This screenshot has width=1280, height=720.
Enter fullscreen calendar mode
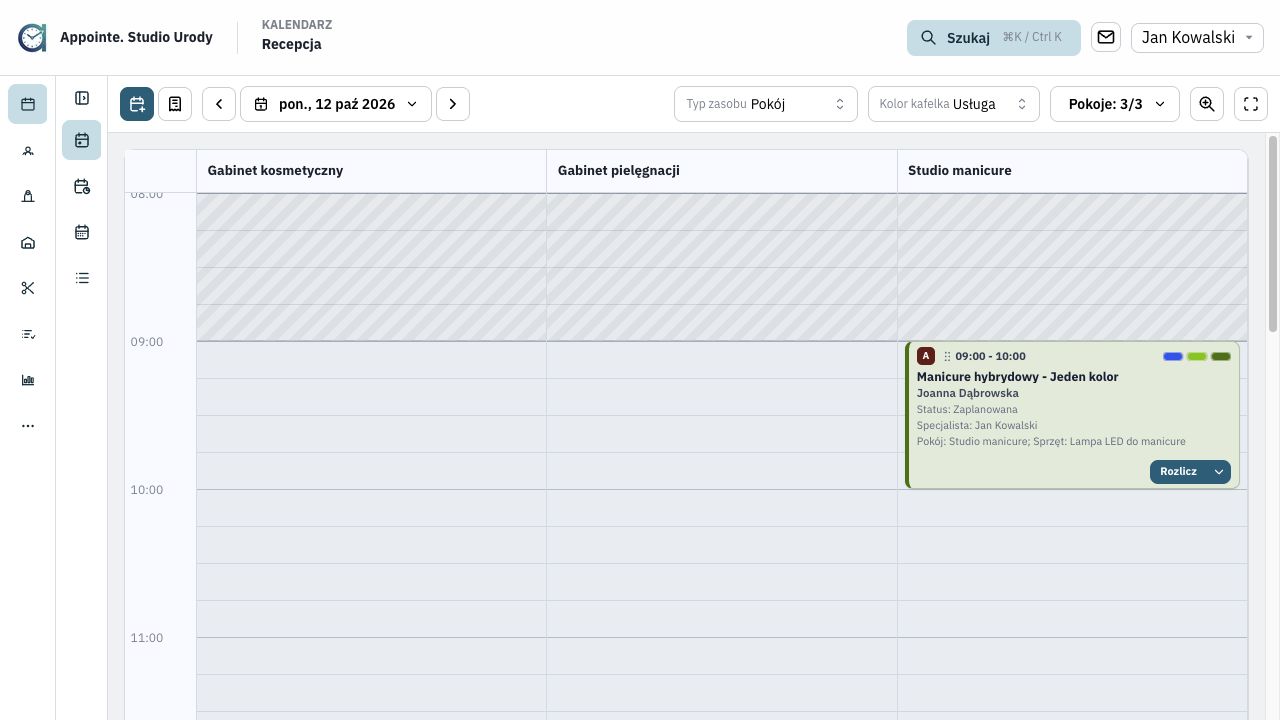pos(1251,104)
